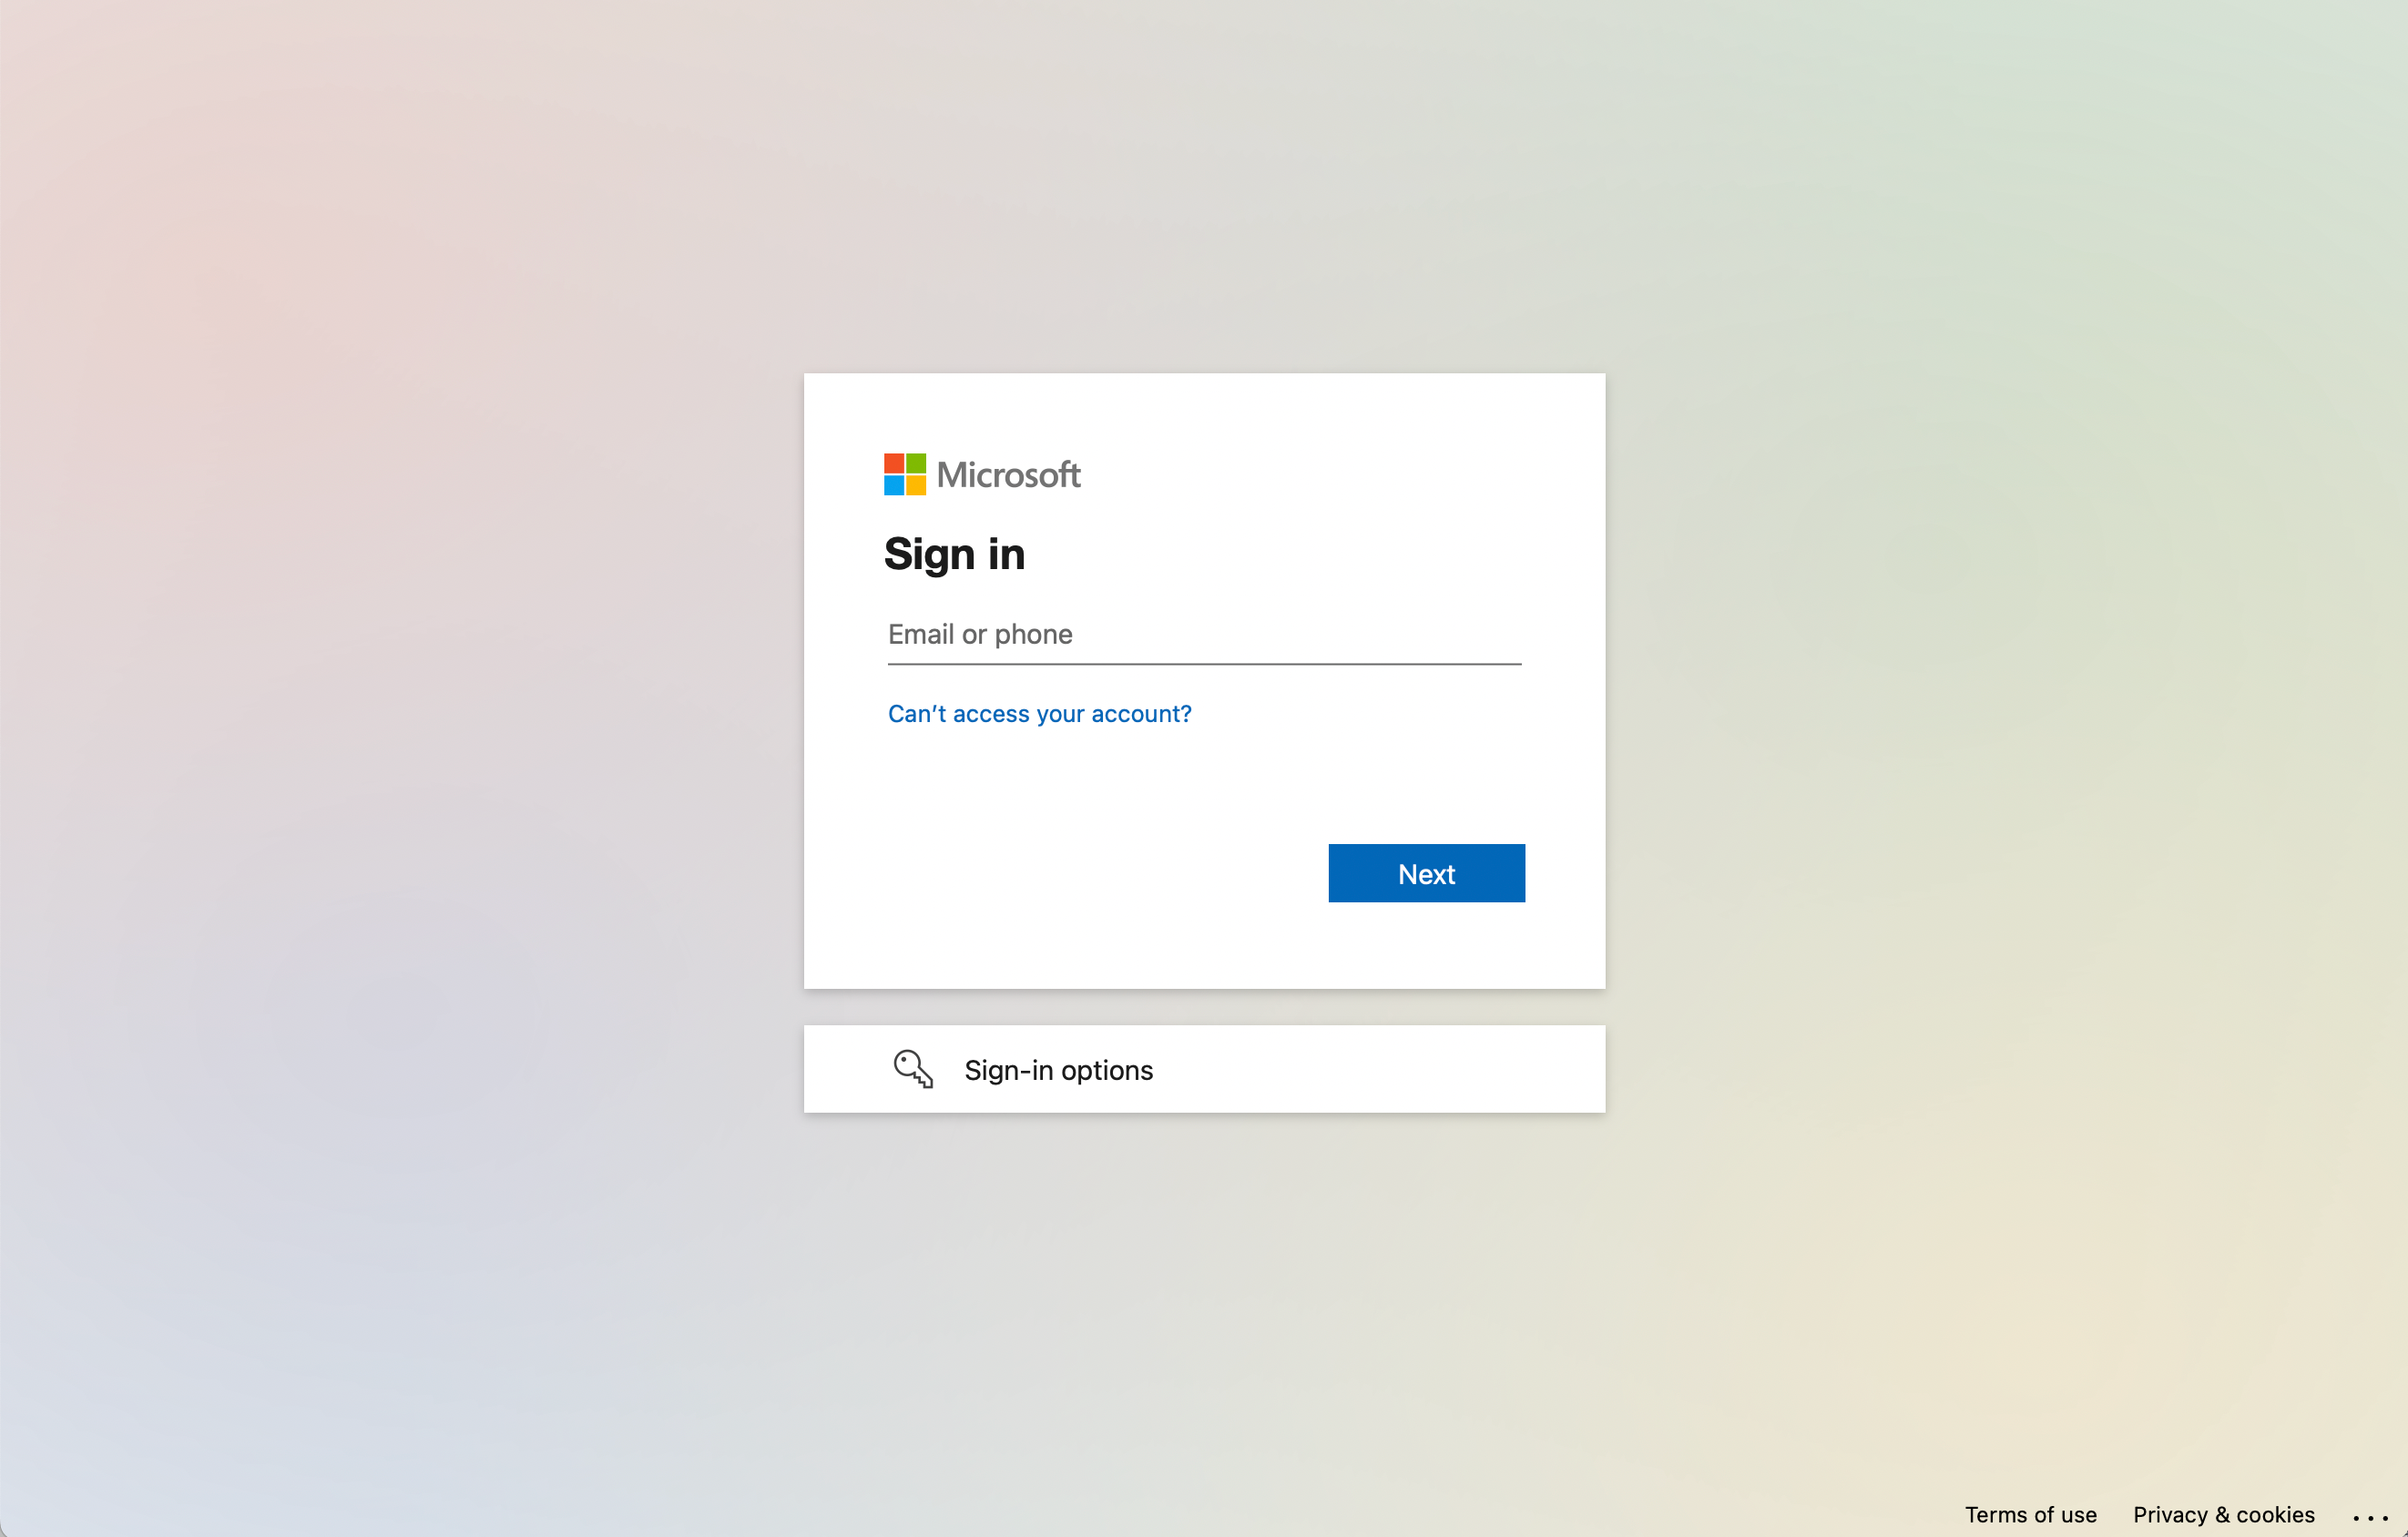Click the Microsoft four-square logo
Viewport: 2408px width, 1537px height.
coord(904,474)
